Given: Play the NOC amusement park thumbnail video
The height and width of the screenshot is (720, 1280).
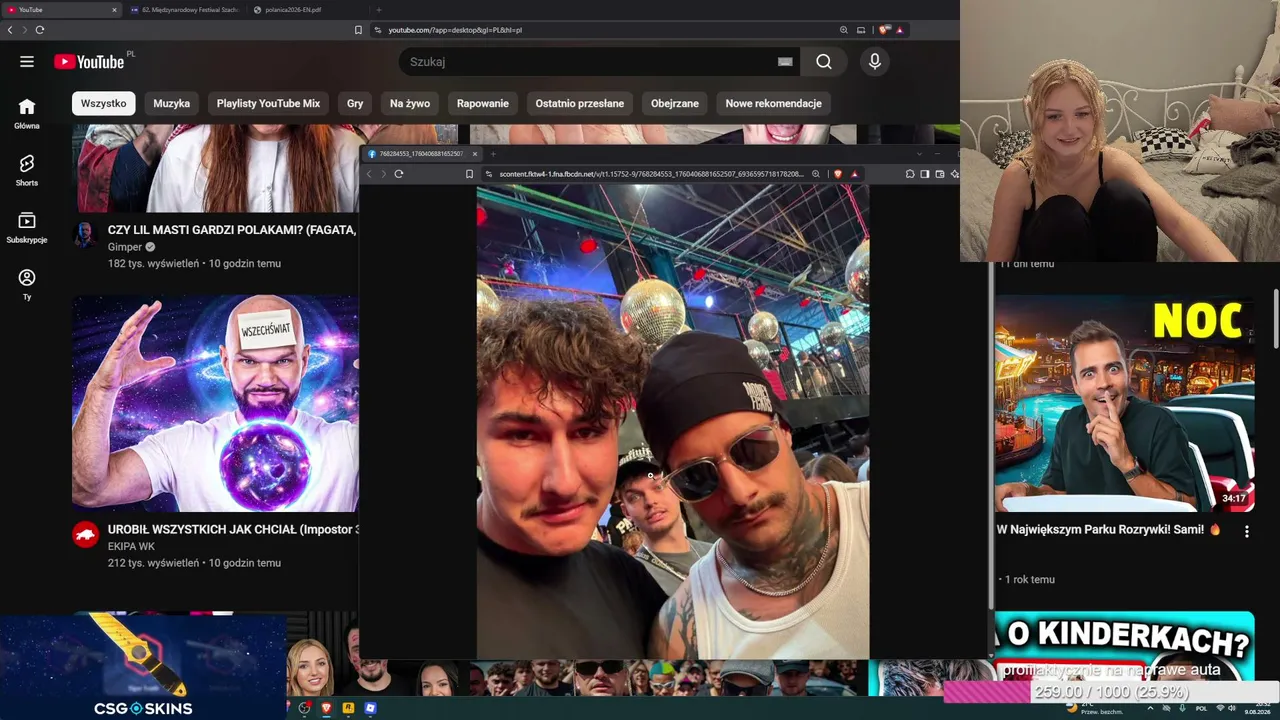Looking at the screenshot, I should click(1125, 403).
